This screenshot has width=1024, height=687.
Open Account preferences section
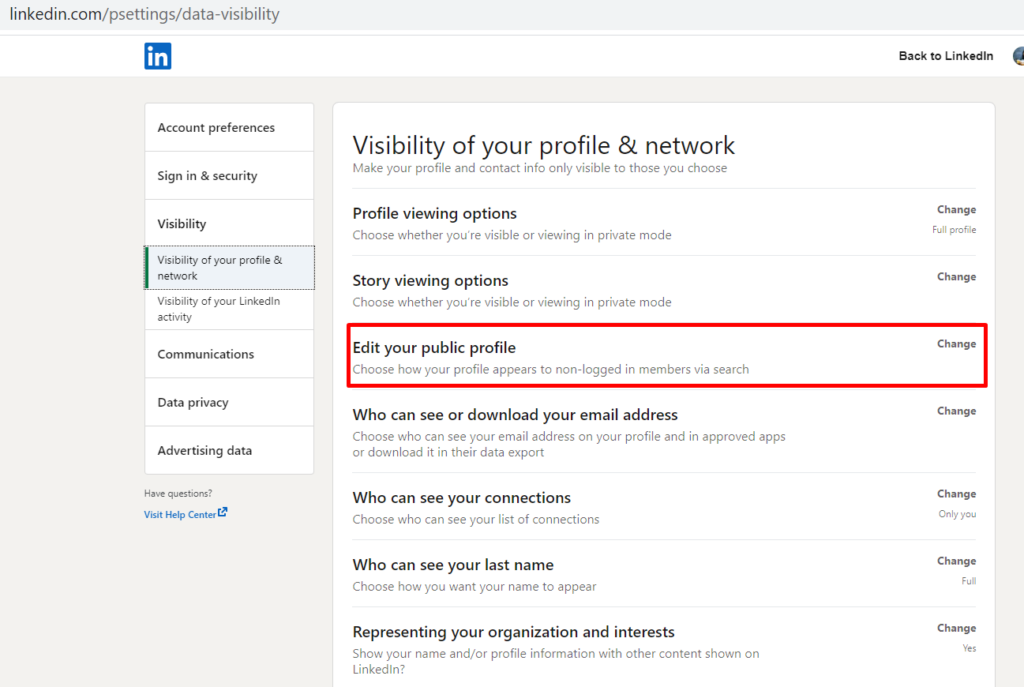229,127
